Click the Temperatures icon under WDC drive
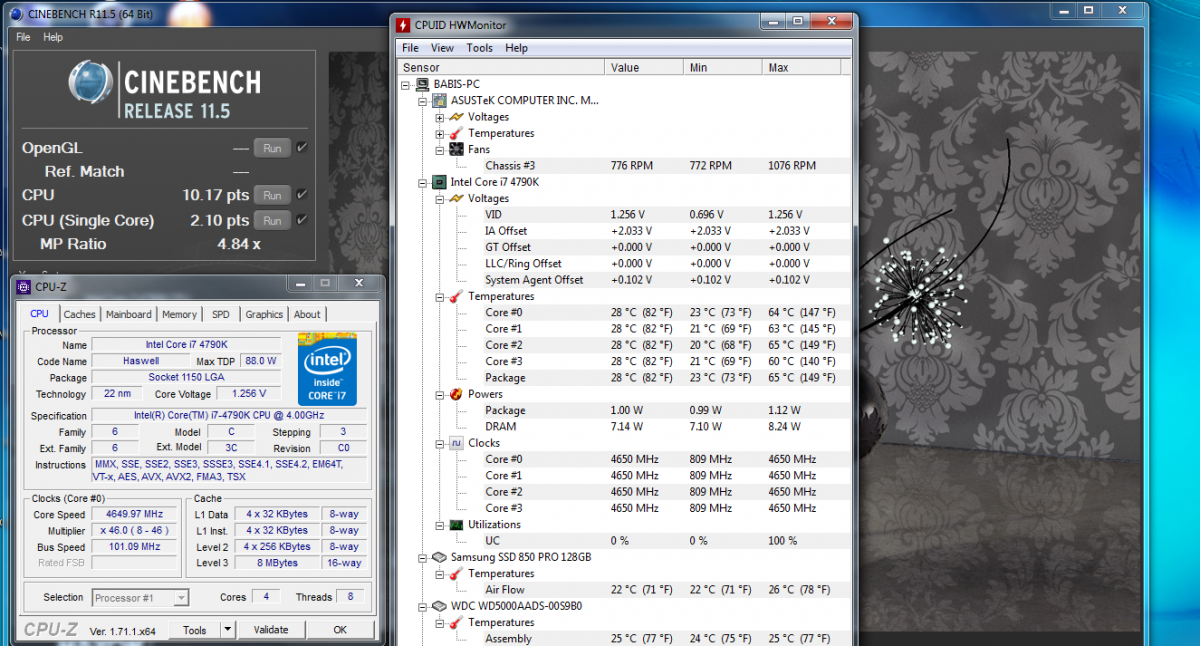The width and height of the screenshot is (1200, 646). 456,622
